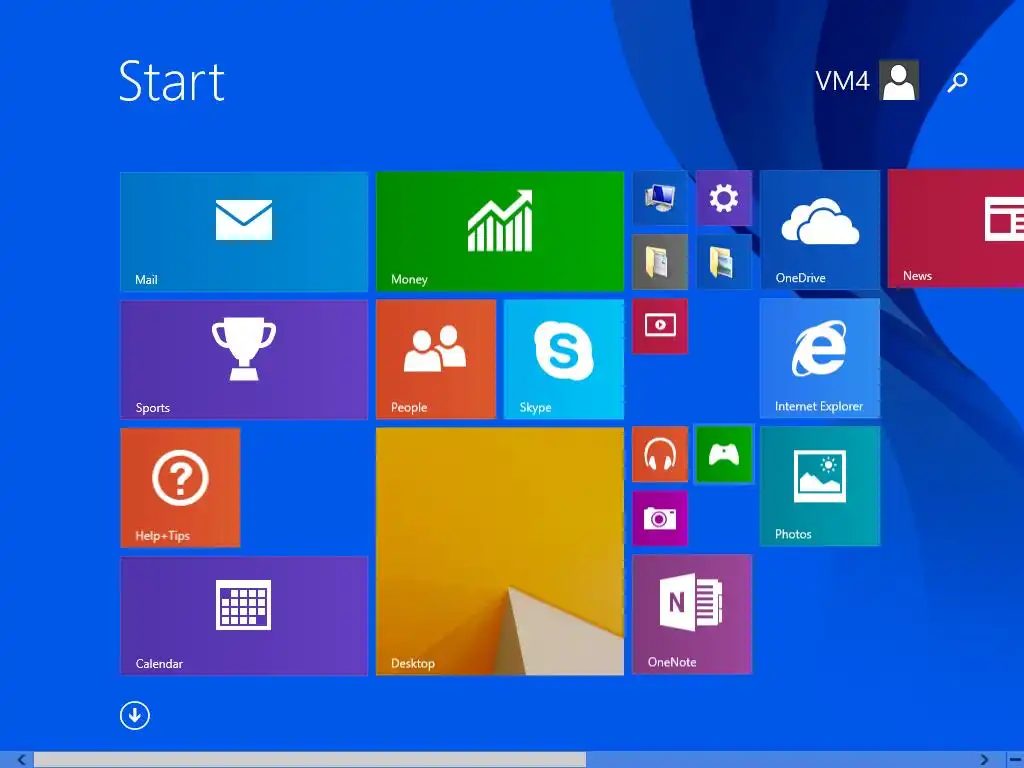The image size is (1024, 768).
Task: Launch the OneDrive tile
Action: pos(820,230)
